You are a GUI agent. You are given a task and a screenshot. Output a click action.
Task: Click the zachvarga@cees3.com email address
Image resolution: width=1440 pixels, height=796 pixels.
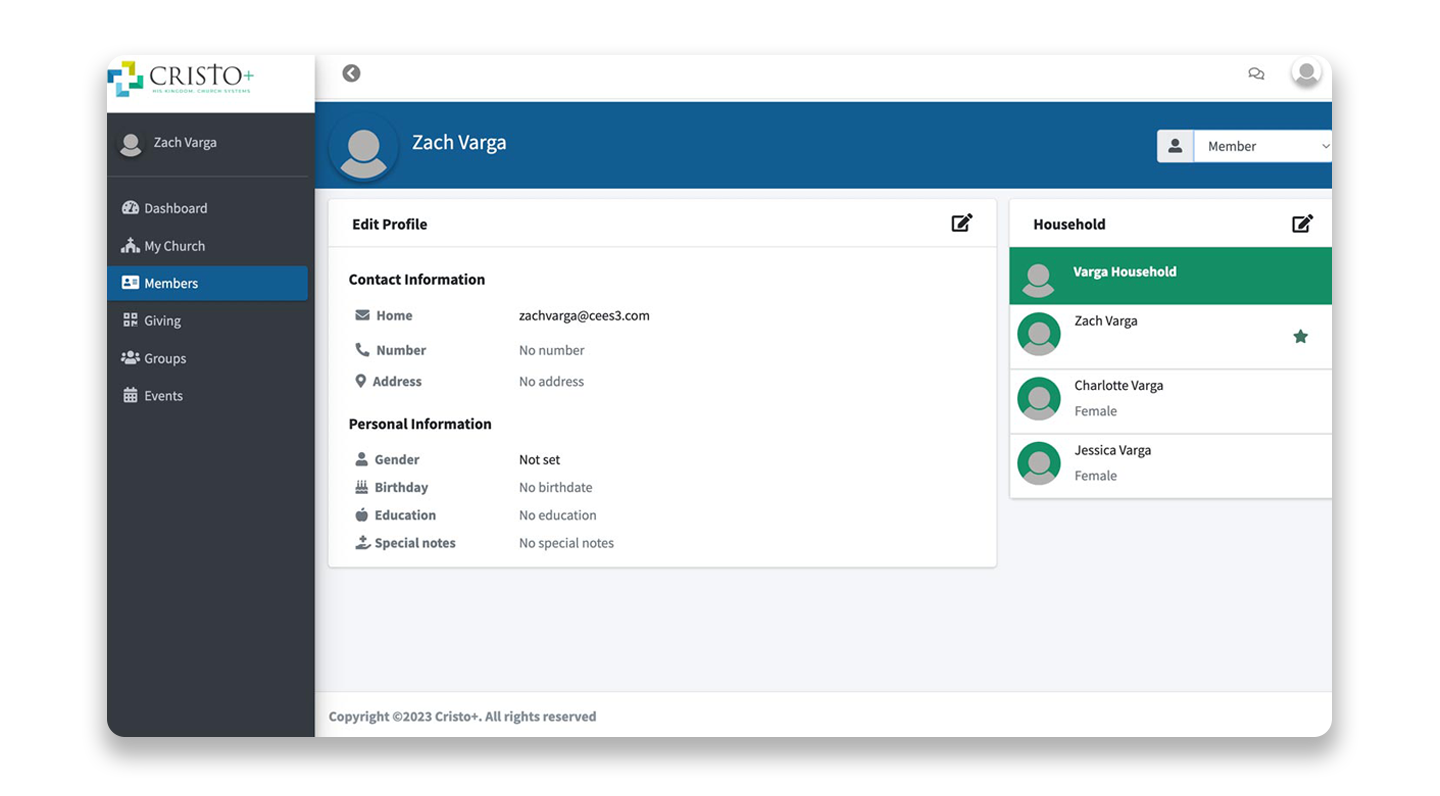coord(584,315)
